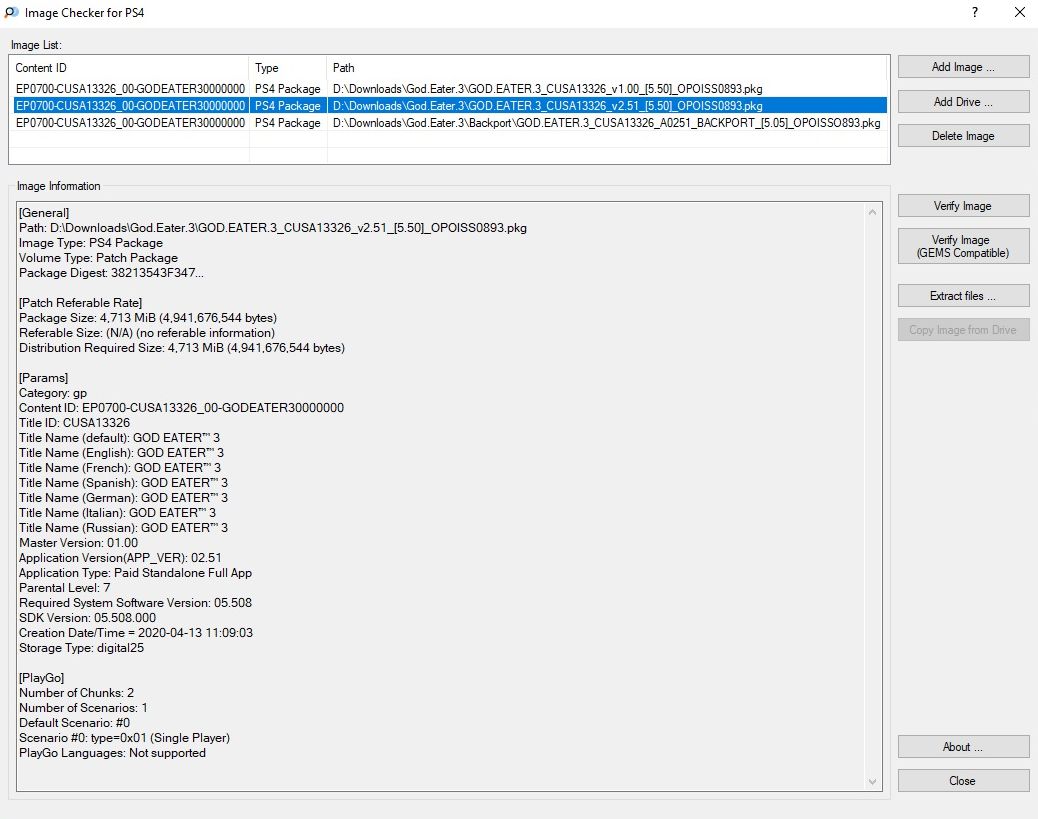
Task: Click the Application Version(APP_VER): 02.51 line
Action: coord(120,557)
